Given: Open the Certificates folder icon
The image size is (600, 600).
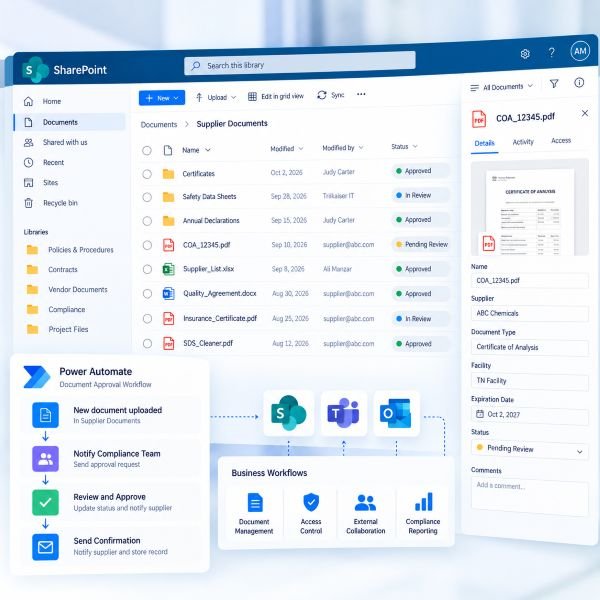Looking at the screenshot, I should click(168, 174).
